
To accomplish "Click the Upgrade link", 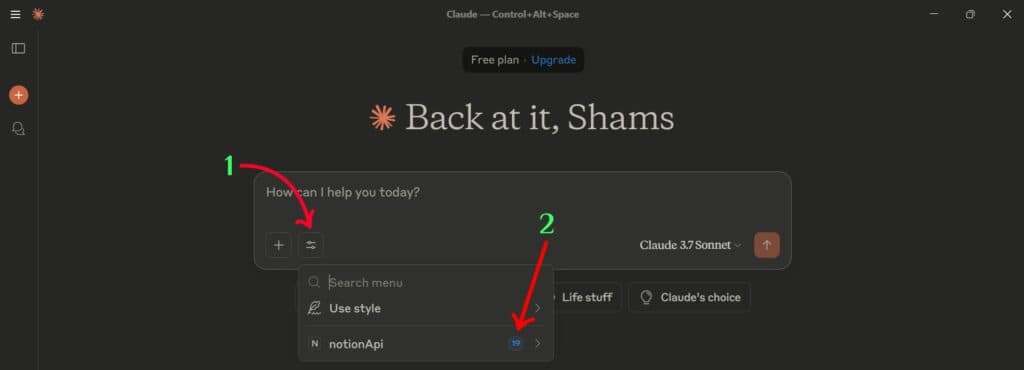I will pyautogui.click(x=553, y=60).
